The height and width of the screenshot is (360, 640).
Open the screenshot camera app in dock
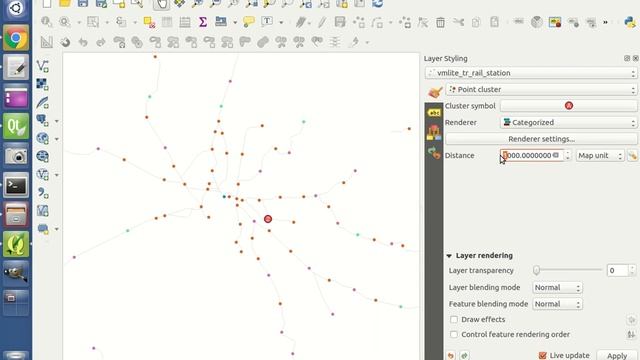coord(16,156)
